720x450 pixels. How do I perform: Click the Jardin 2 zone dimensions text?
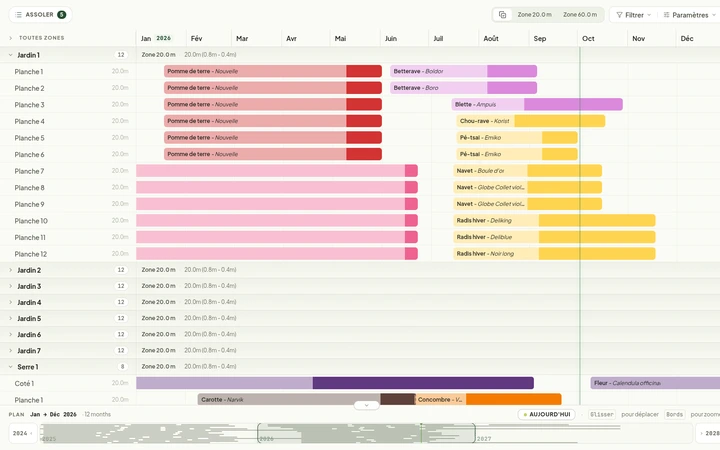pos(210,270)
